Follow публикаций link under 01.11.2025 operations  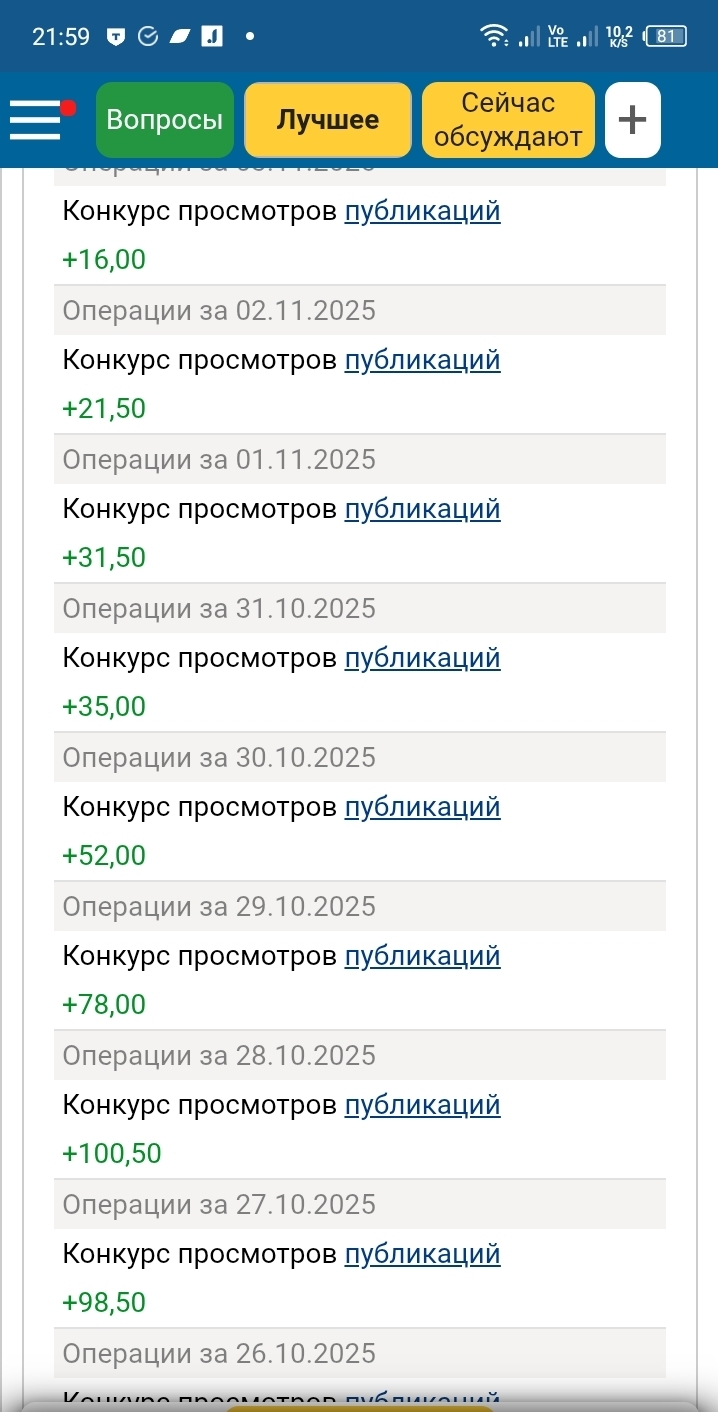pyautogui.click(x=422, y=509)
